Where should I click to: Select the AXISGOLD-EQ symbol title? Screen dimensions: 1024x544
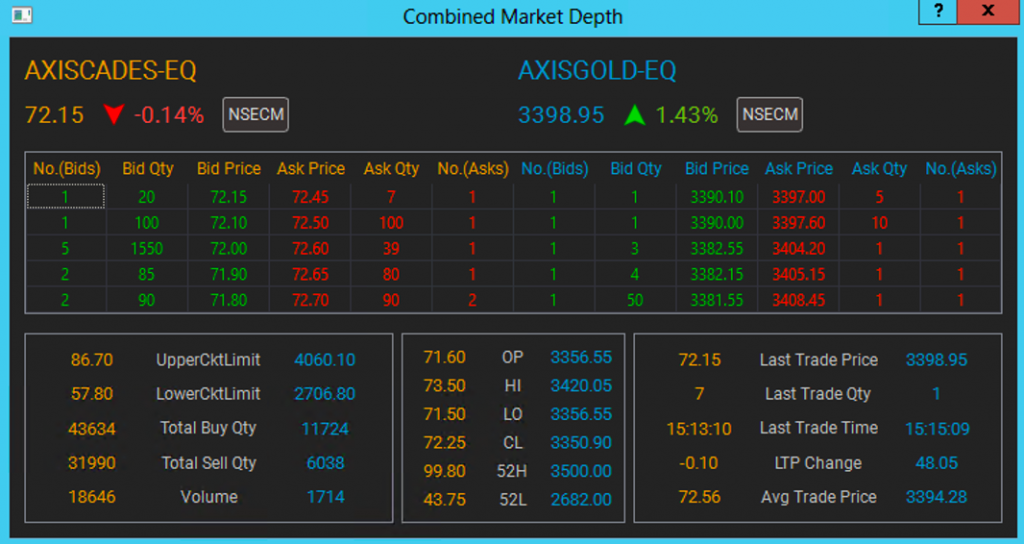coord(597,70)
